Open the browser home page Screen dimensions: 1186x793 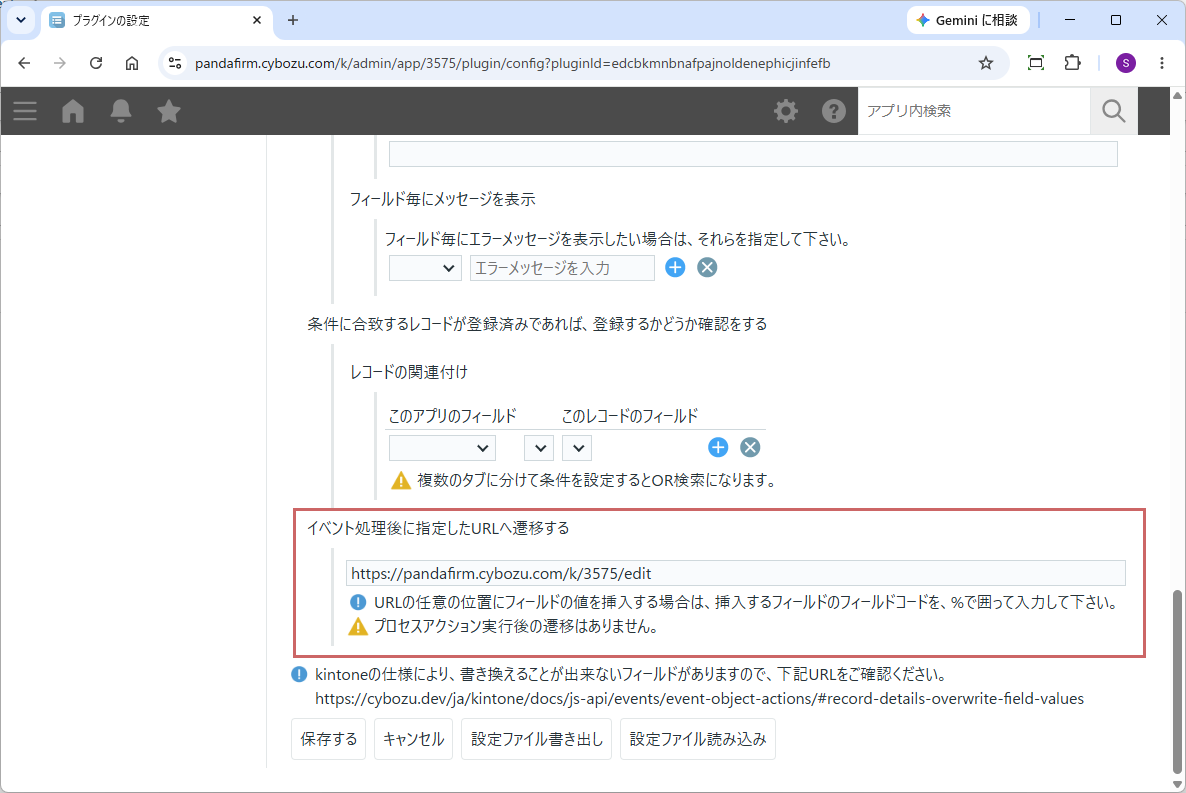coord(132,63)
